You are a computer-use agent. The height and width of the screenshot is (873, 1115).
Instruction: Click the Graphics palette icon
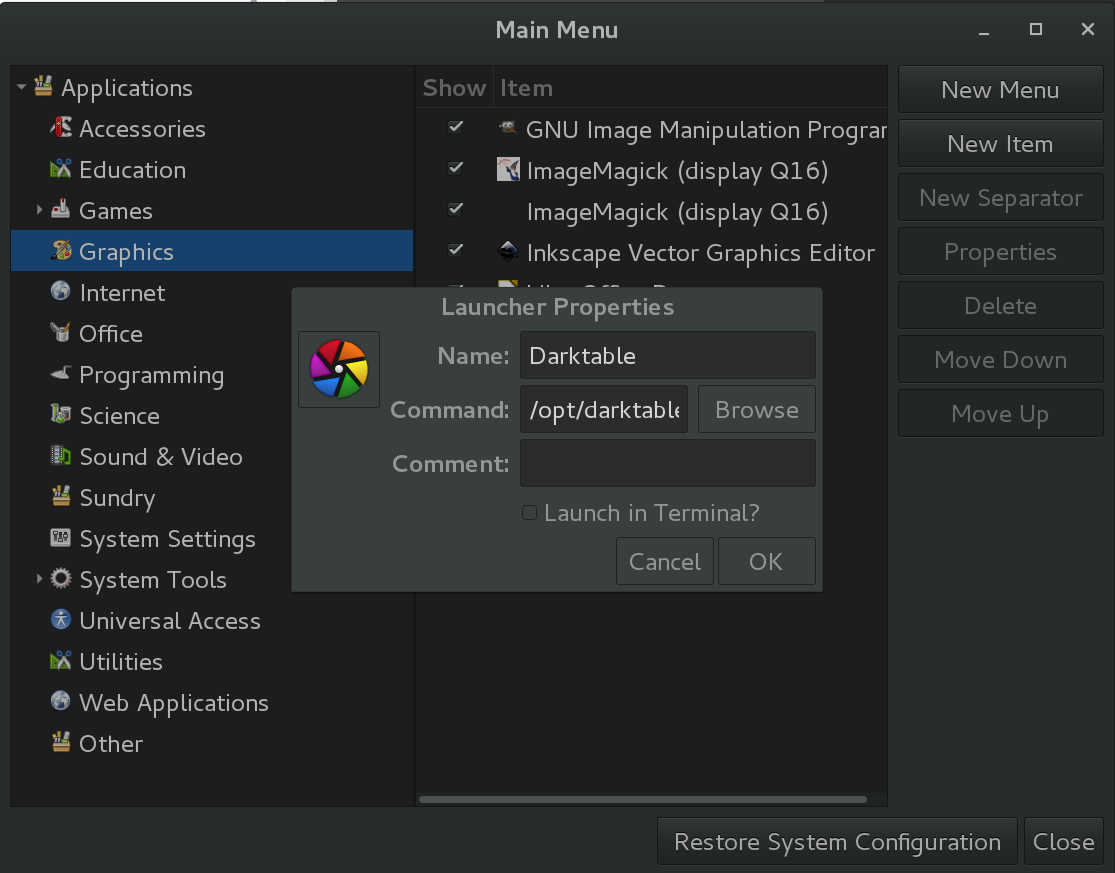click(x=61, y=251)
